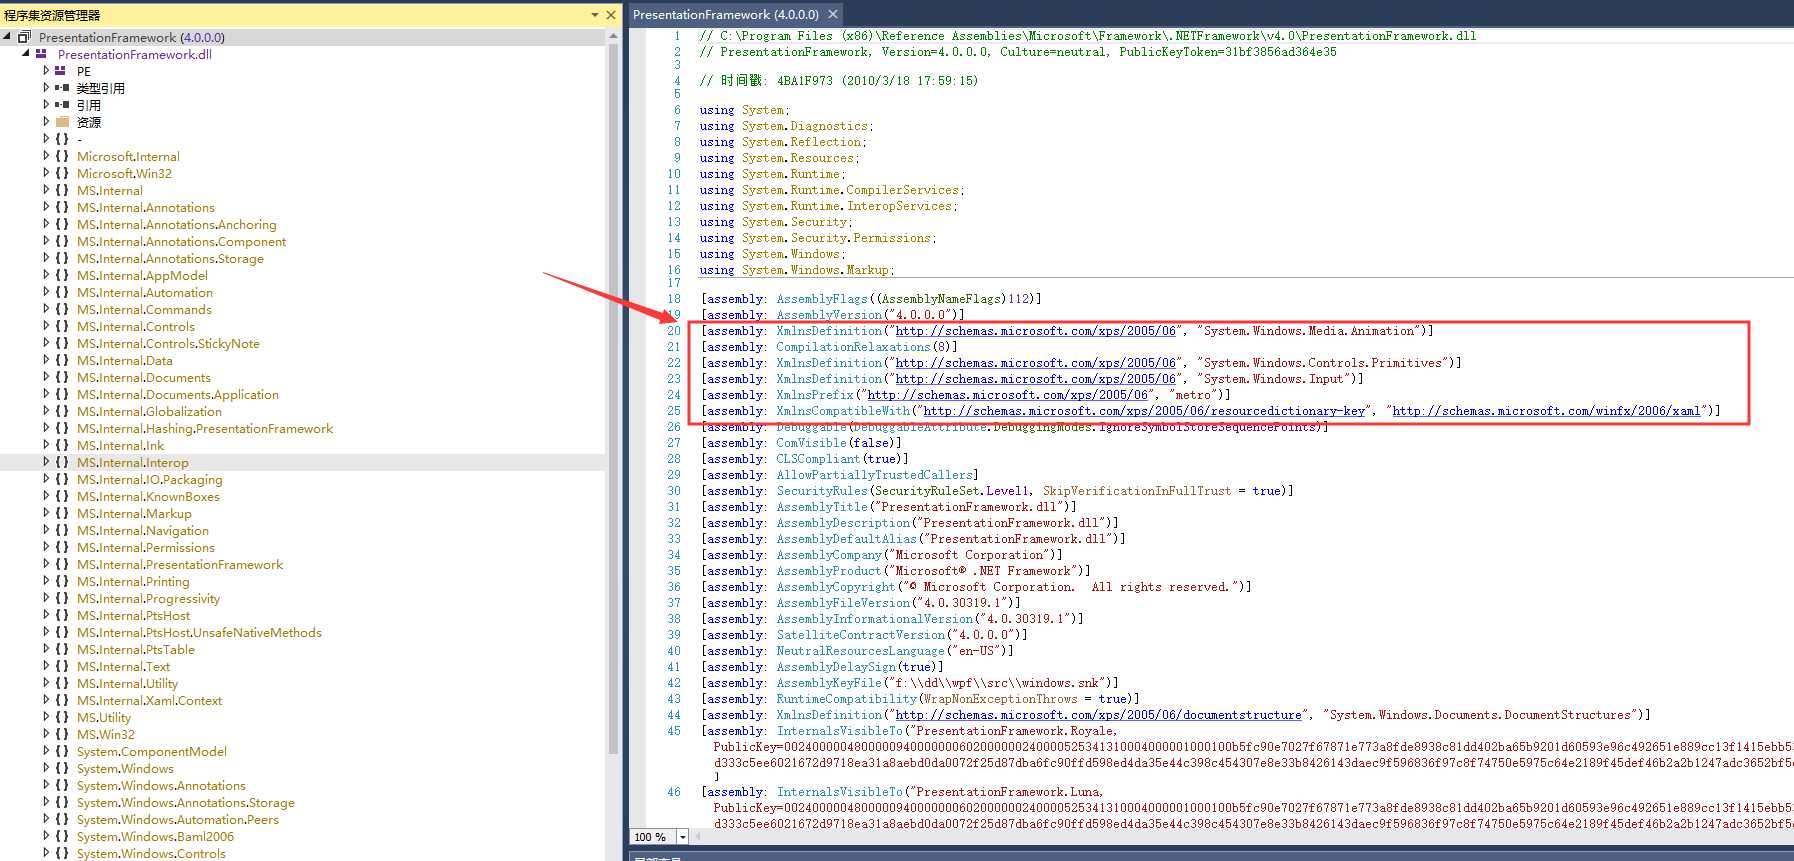Click the tree panel vertical scrollbar thumb
Screen dimensions: 1794x861
[613, 400]
